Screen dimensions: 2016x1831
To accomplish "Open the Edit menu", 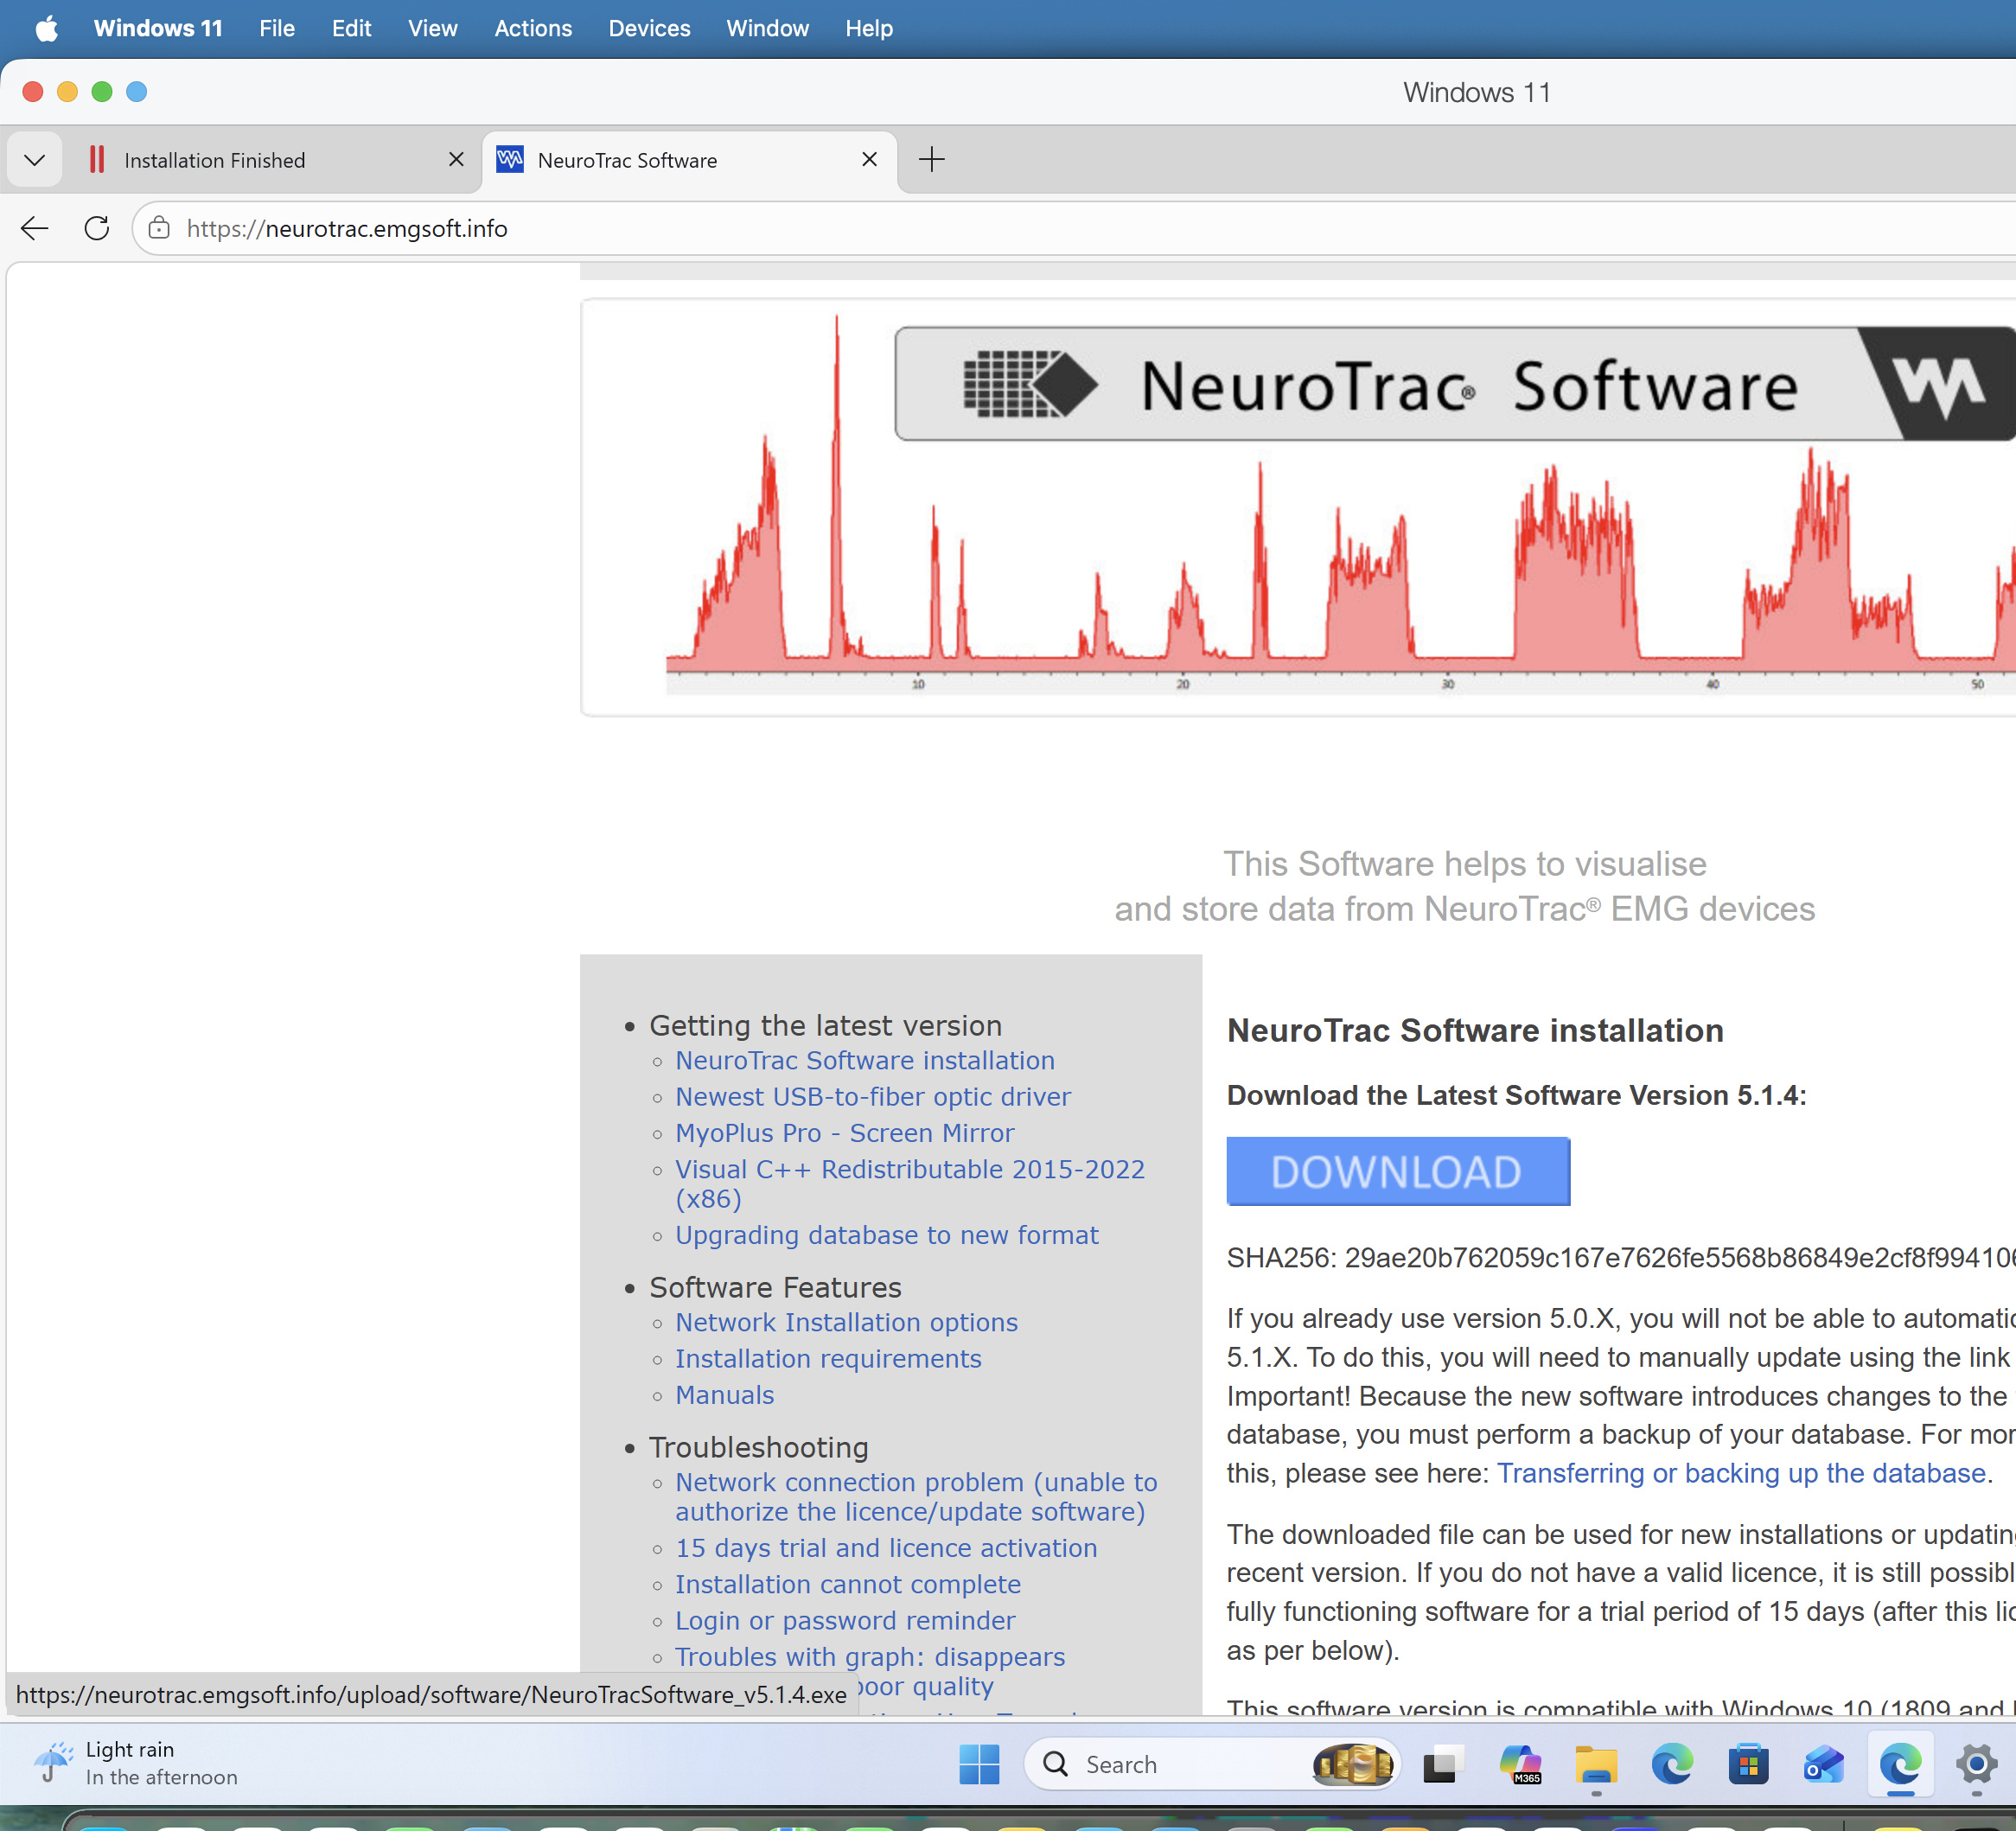I will [351, 28].
